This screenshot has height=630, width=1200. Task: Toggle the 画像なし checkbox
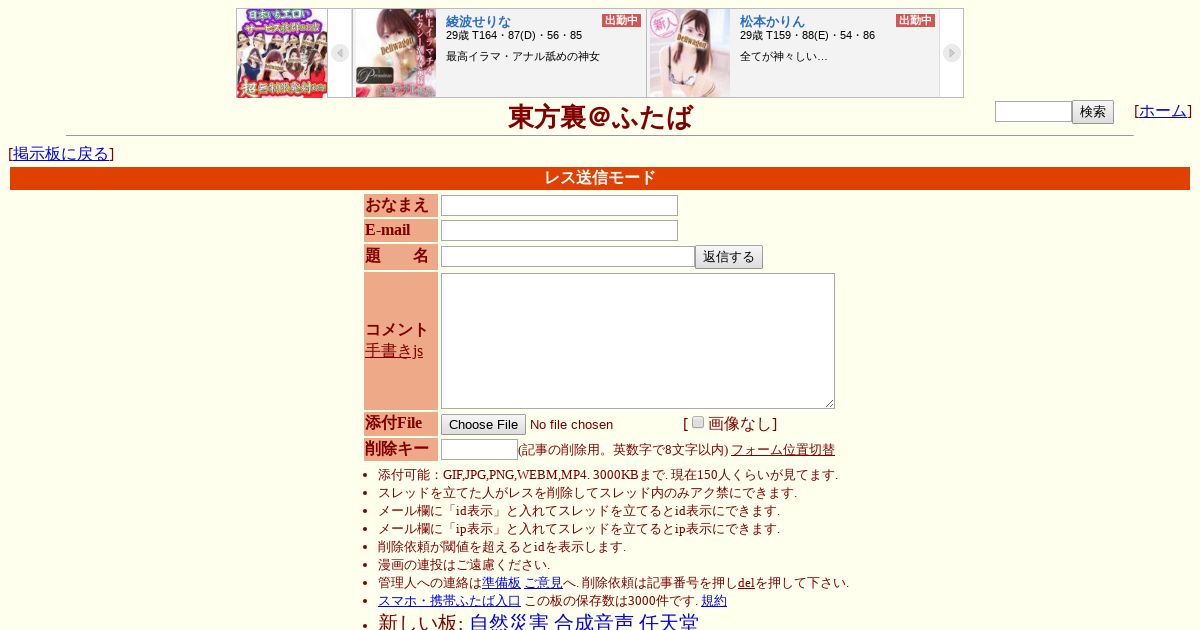(698, 422)
